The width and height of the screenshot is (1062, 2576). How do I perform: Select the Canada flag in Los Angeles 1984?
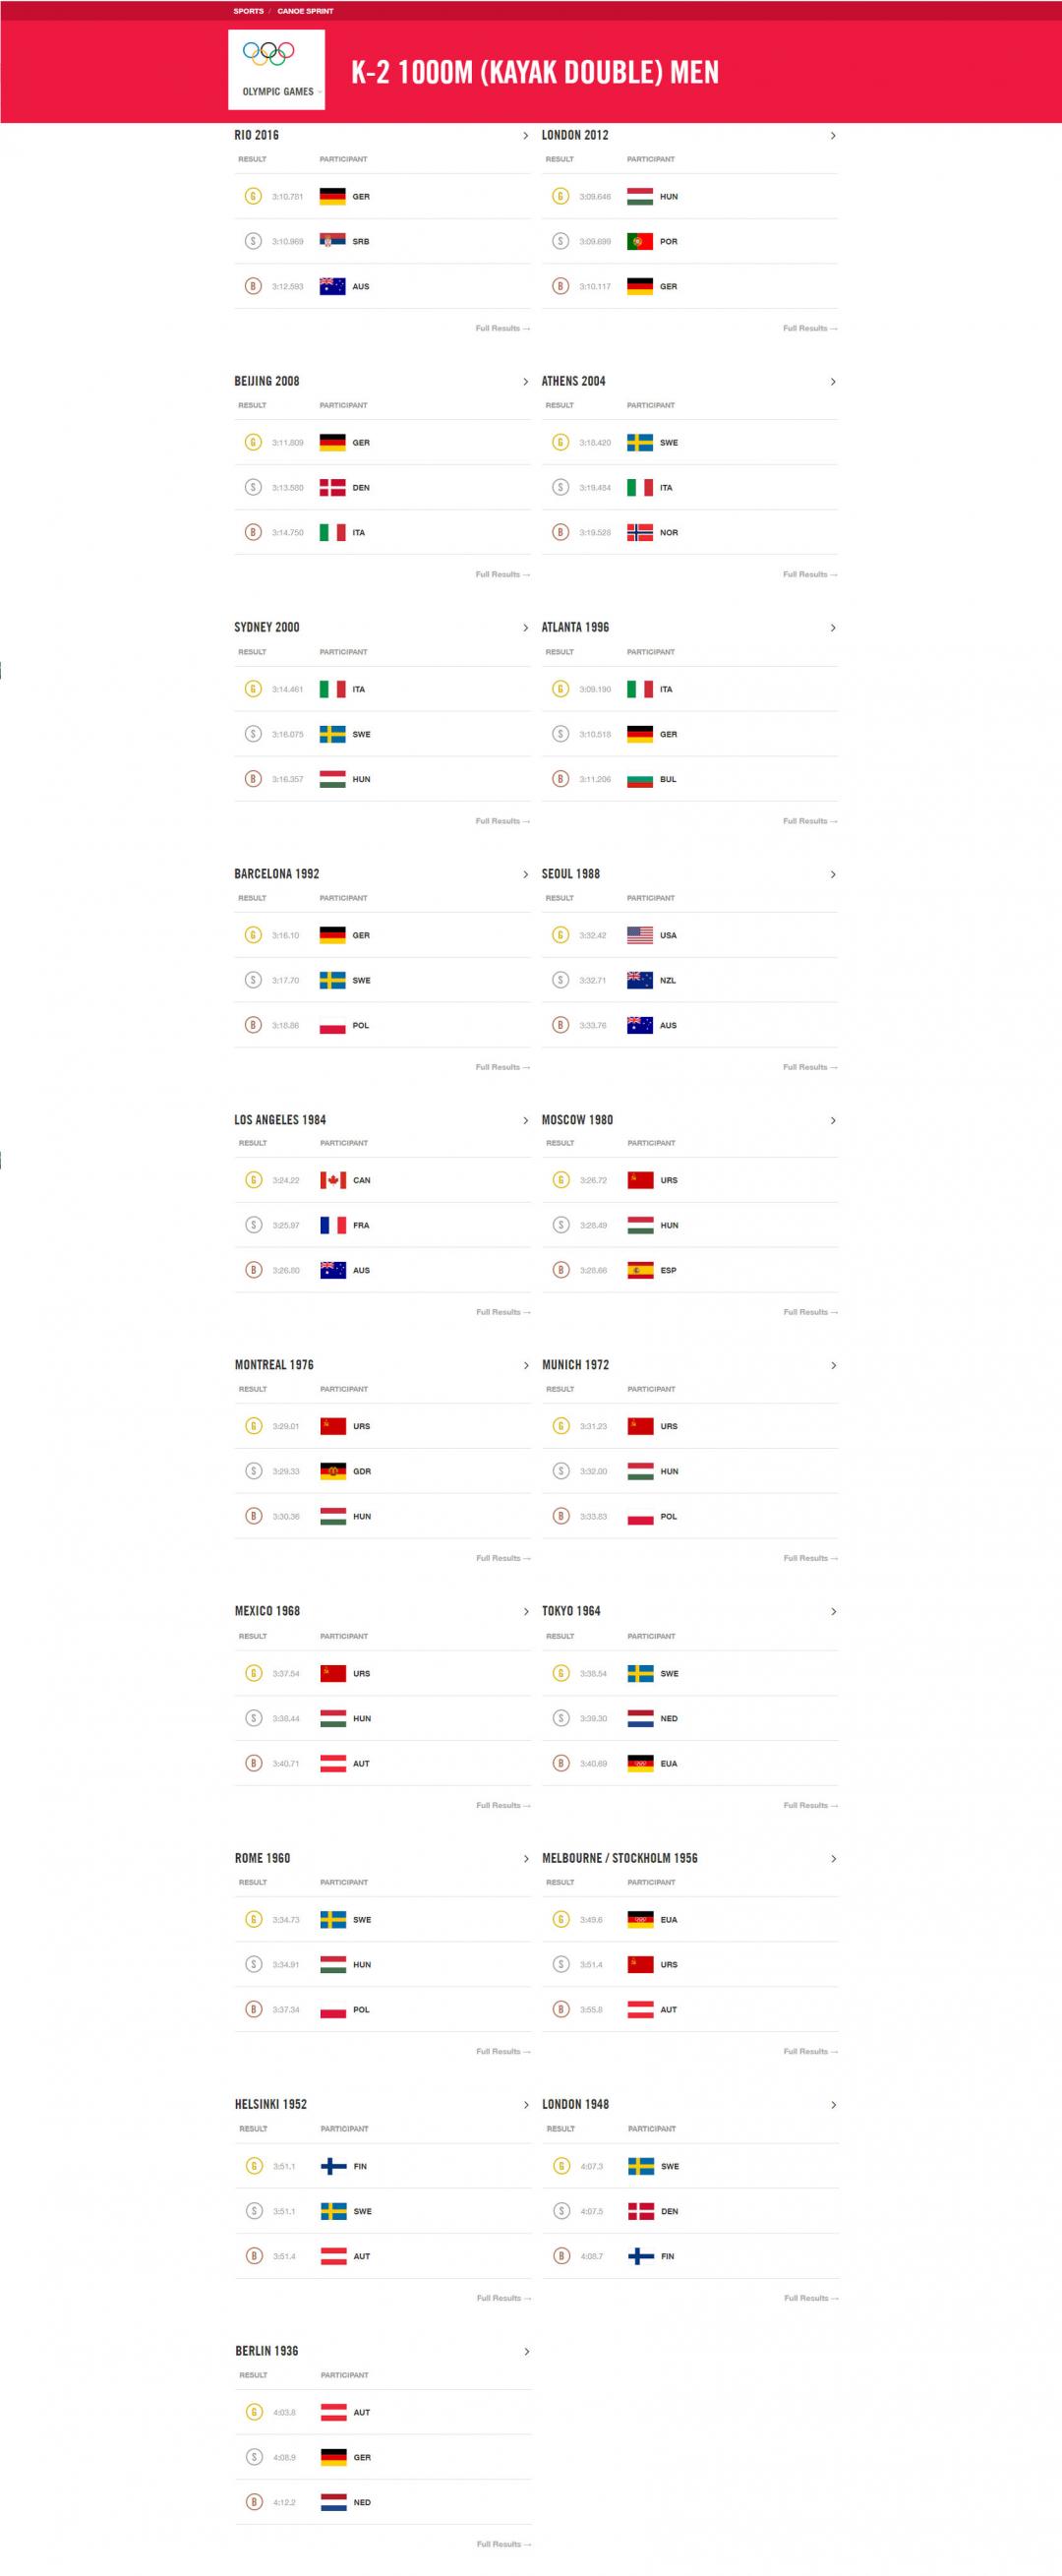pos(333,1180)
